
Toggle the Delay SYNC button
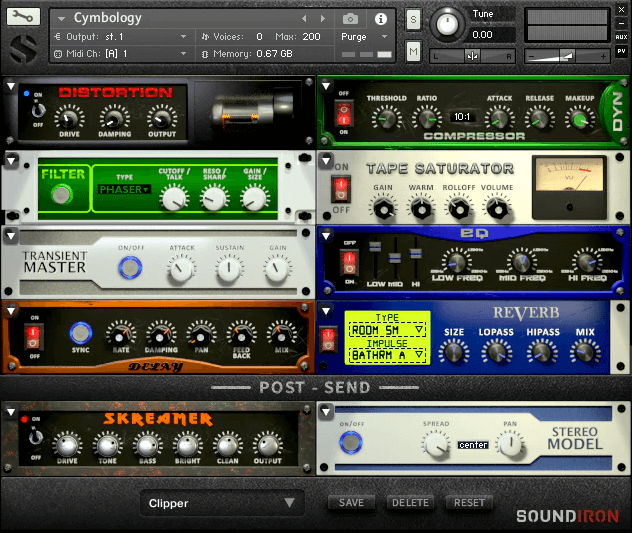[81, 333]
